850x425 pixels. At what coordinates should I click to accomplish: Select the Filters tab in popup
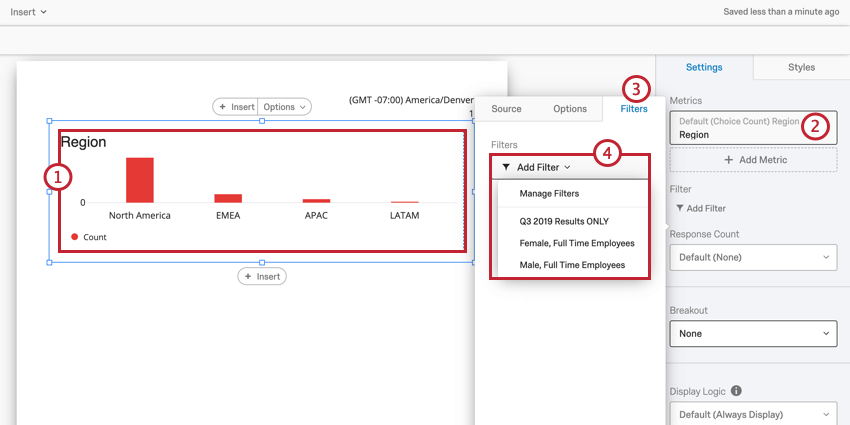point(633,109)
